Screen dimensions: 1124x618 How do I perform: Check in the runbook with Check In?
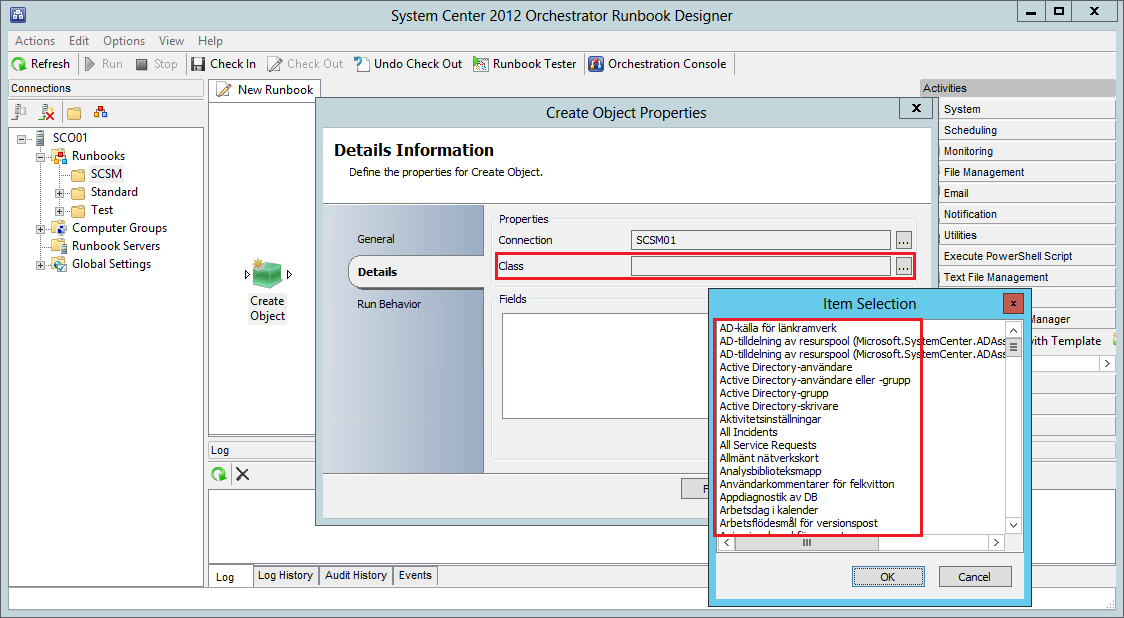pyautogui.click(x=224, y=64)
